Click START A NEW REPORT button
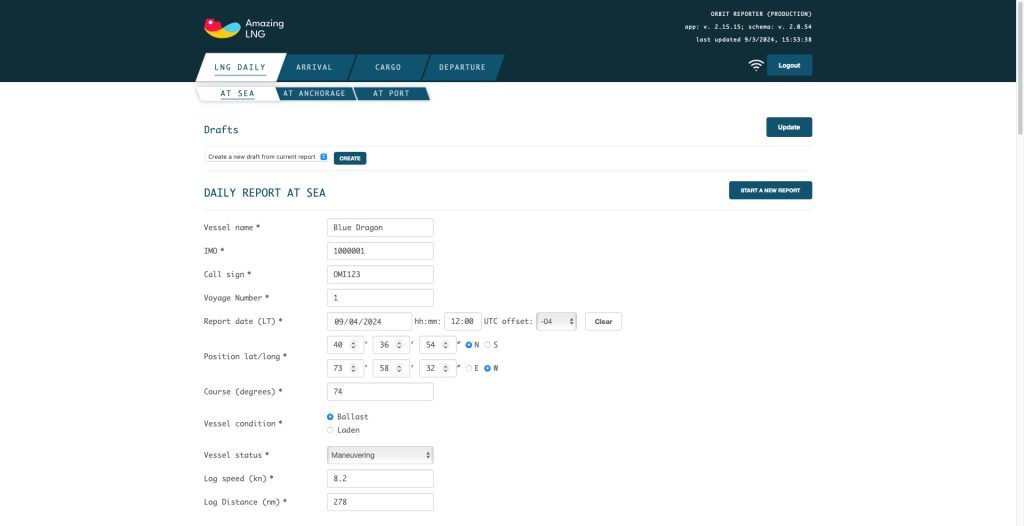 [x=770, y=190]
